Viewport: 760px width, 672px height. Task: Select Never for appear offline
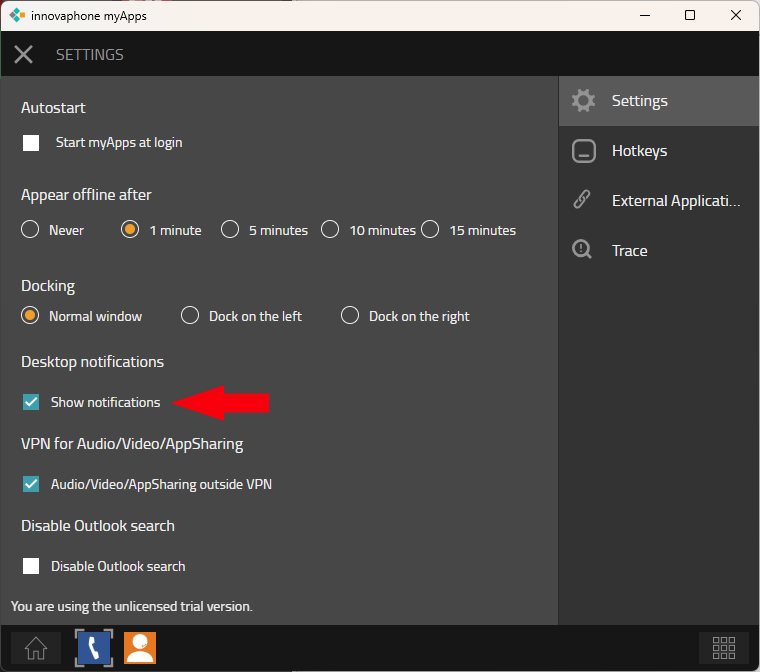[31, 230]
